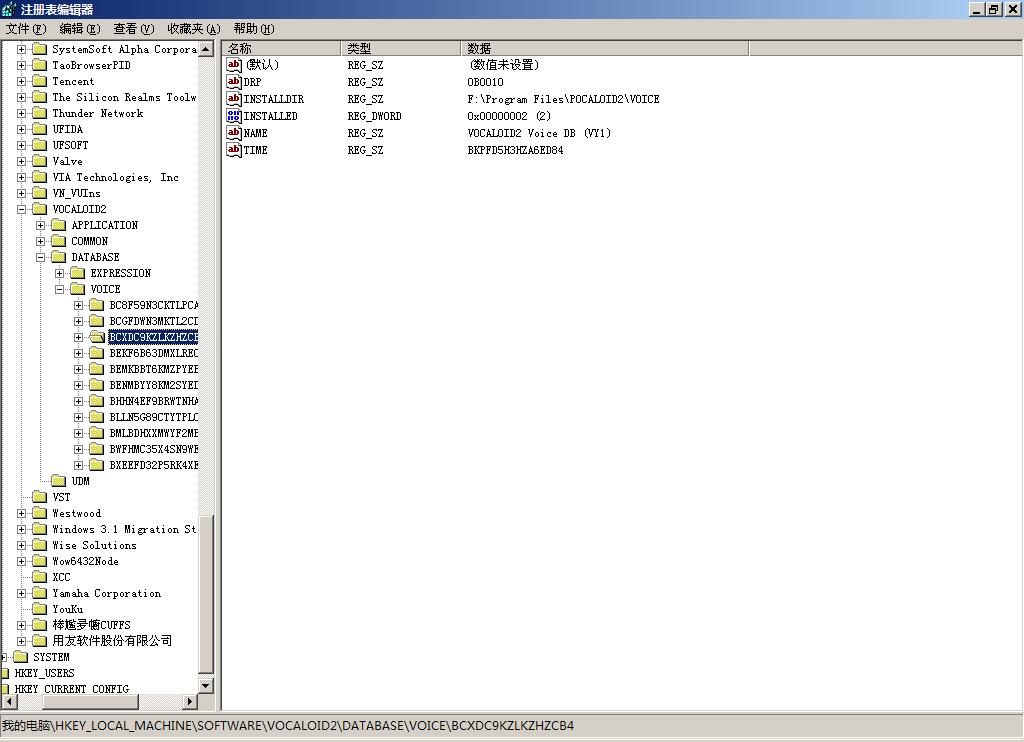Collapse the VOCALOID2 tree node
Viewport: 1024px width, 742px height.
pos(22,209)
